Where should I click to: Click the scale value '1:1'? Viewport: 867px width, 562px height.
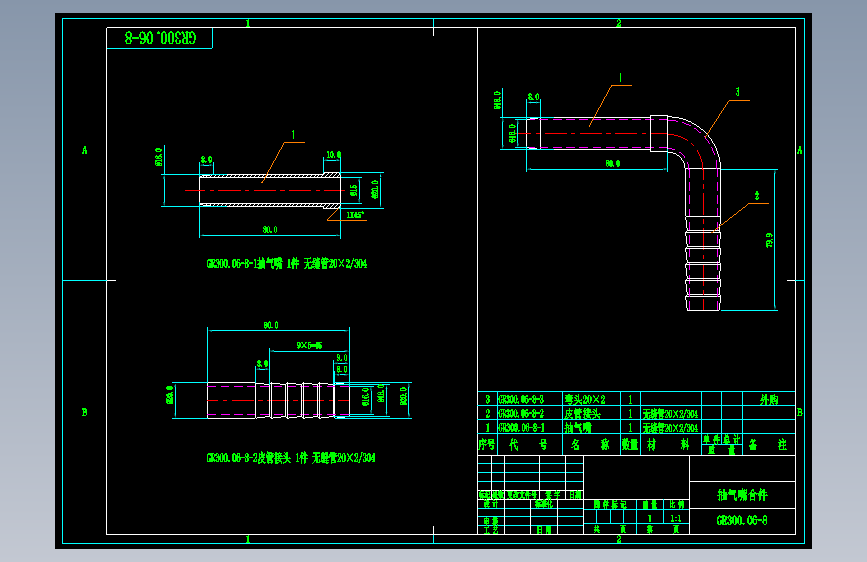(x=676, y=519)
